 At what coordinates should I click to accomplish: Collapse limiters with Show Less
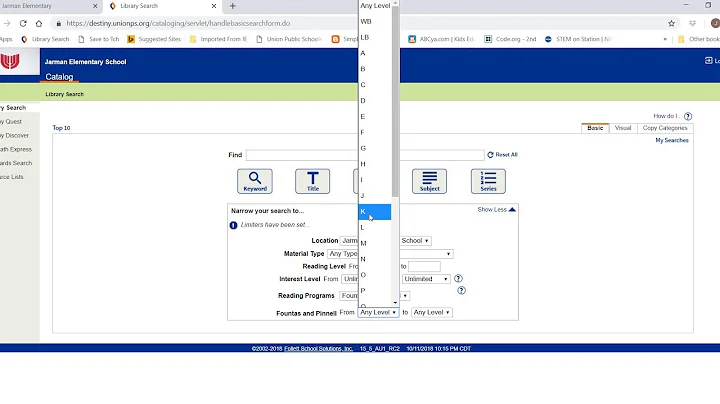[496, 209]
